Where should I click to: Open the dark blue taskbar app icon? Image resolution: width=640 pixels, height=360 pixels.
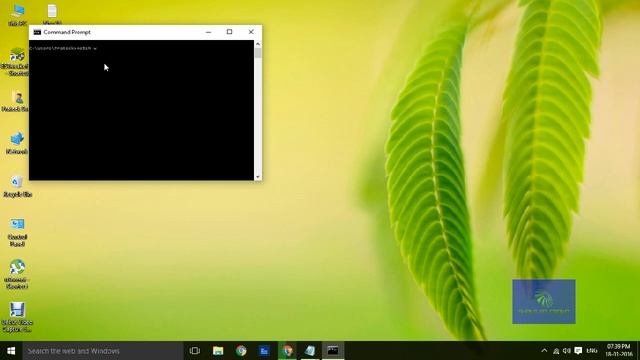click(x=264, y=351)
